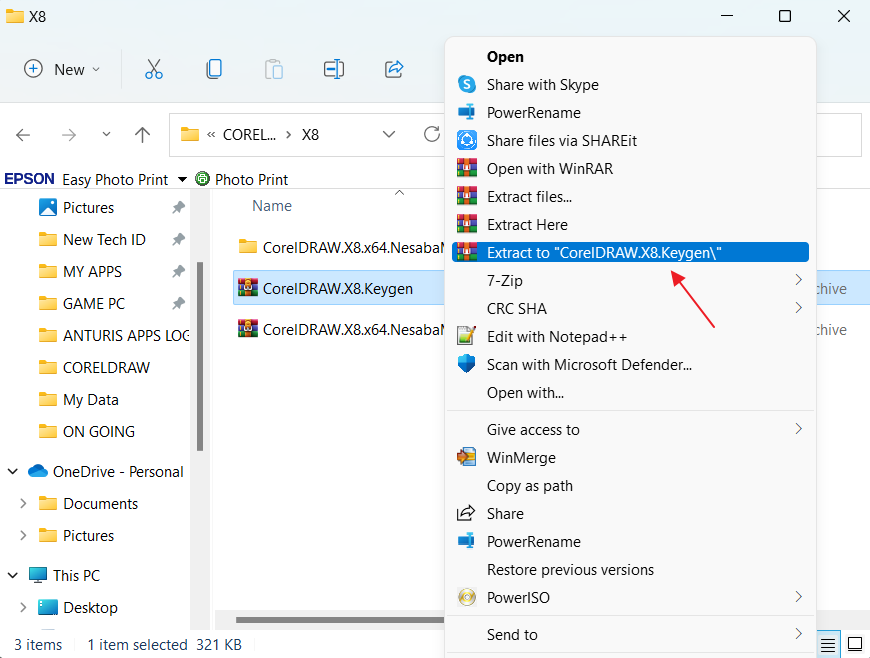The width and height of the screenshot is (870, 658).
Task: Open the New item button
Action: click(x=62, y=69)
